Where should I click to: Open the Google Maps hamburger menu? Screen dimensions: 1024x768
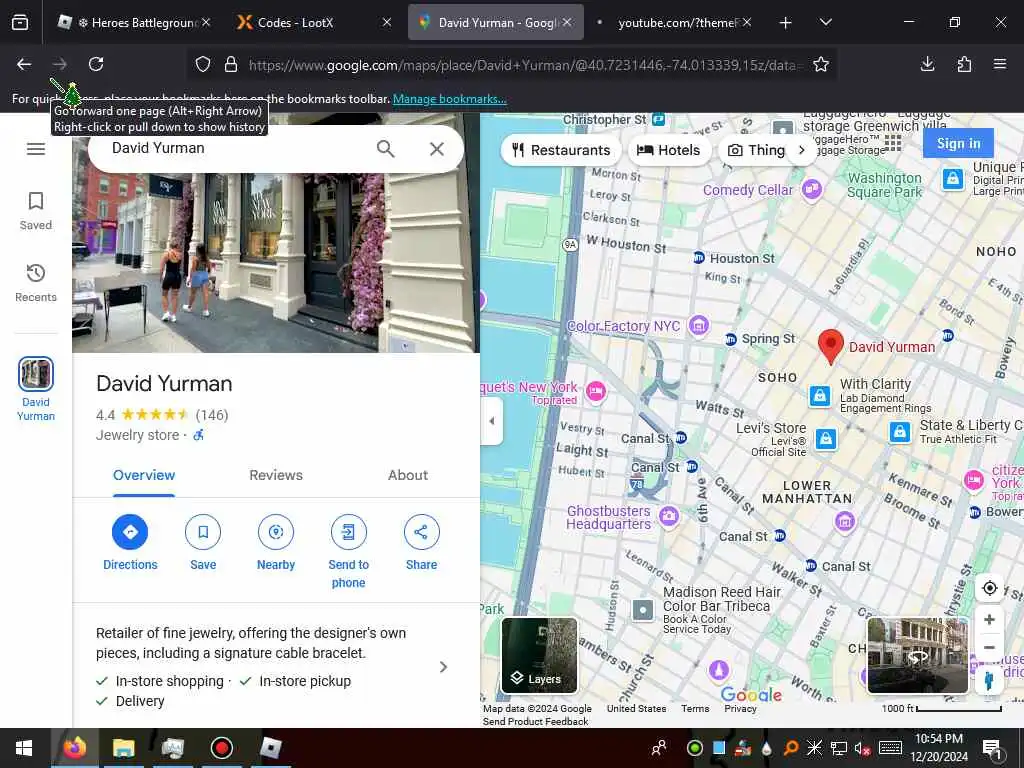coord(36,149)
